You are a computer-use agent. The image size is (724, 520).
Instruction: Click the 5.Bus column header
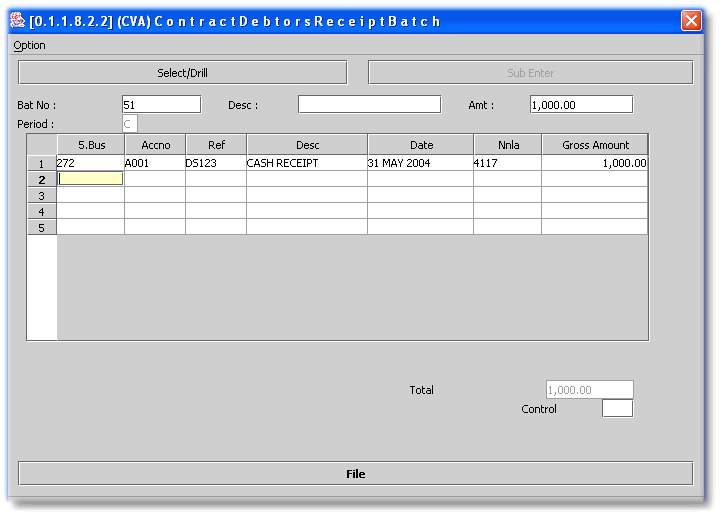[91, 145]
